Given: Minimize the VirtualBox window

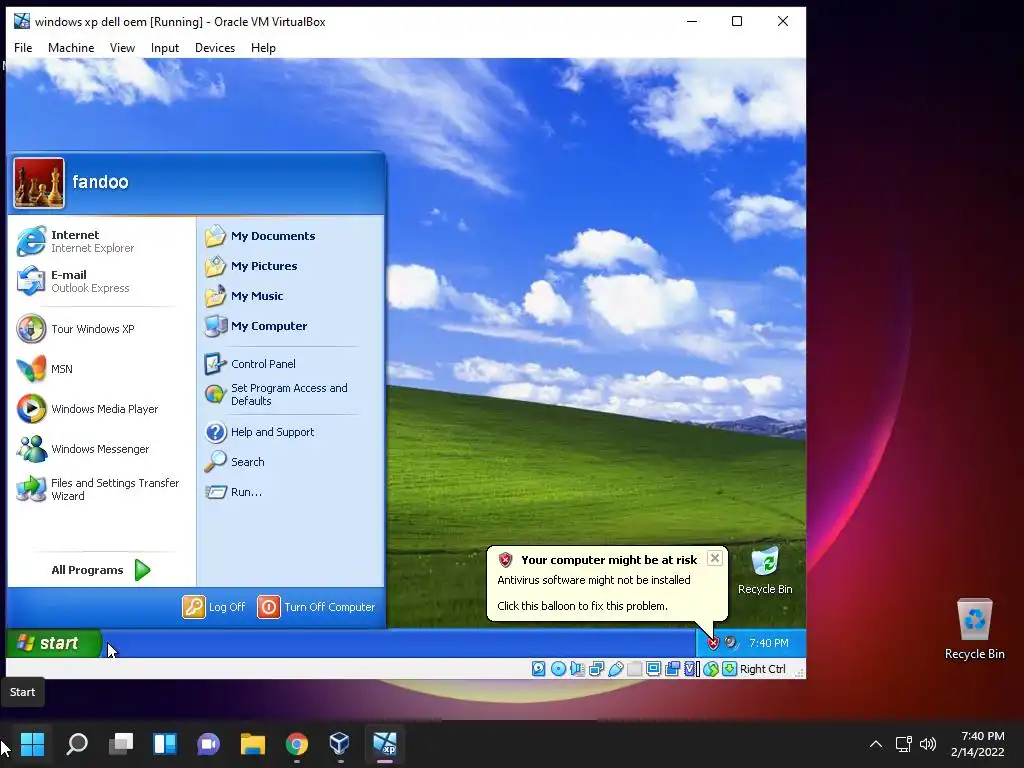Looking at the screenshot, I should coord(692,21).
